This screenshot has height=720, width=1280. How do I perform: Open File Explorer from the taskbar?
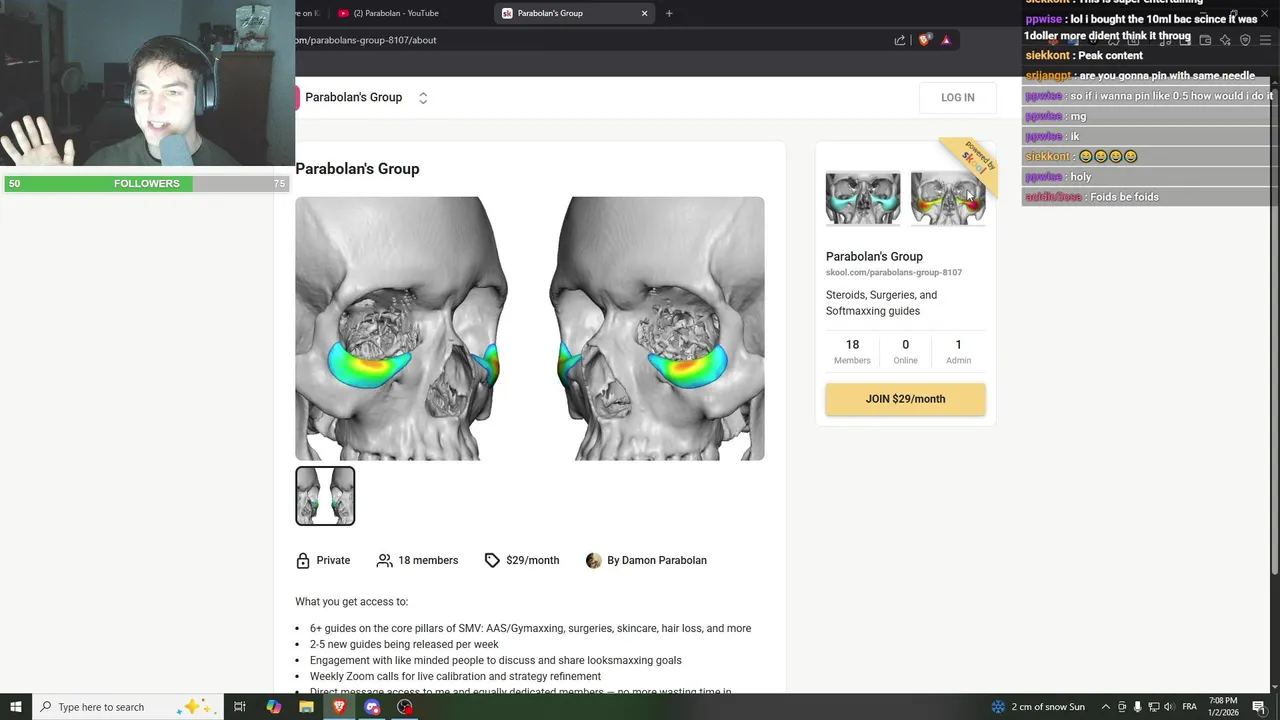pyautogui.click(x=306, y=707)
